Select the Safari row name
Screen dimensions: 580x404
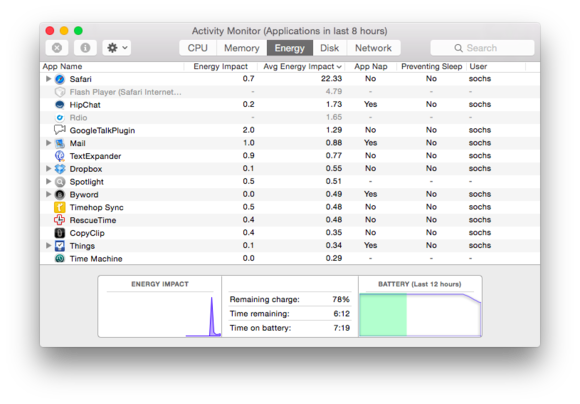(x=80, y=79)
